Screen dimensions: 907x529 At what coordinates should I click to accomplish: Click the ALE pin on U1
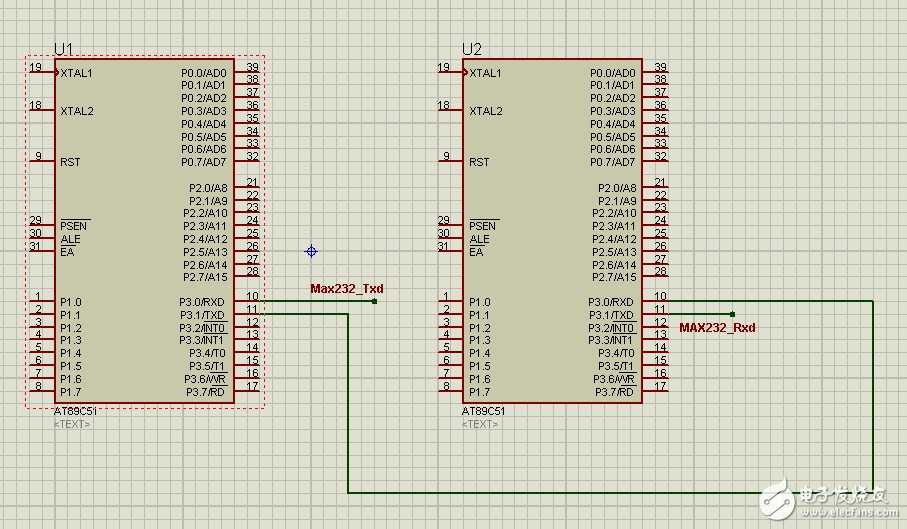pos(70,239)
